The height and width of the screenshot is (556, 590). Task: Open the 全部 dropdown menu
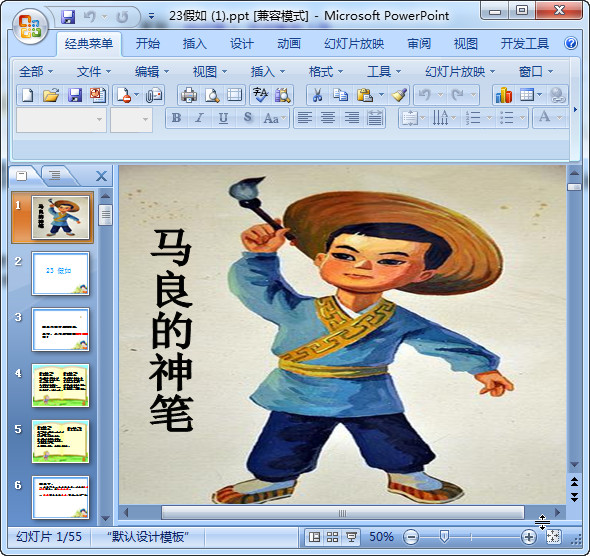pyautogui.click(x=36, y=71)
